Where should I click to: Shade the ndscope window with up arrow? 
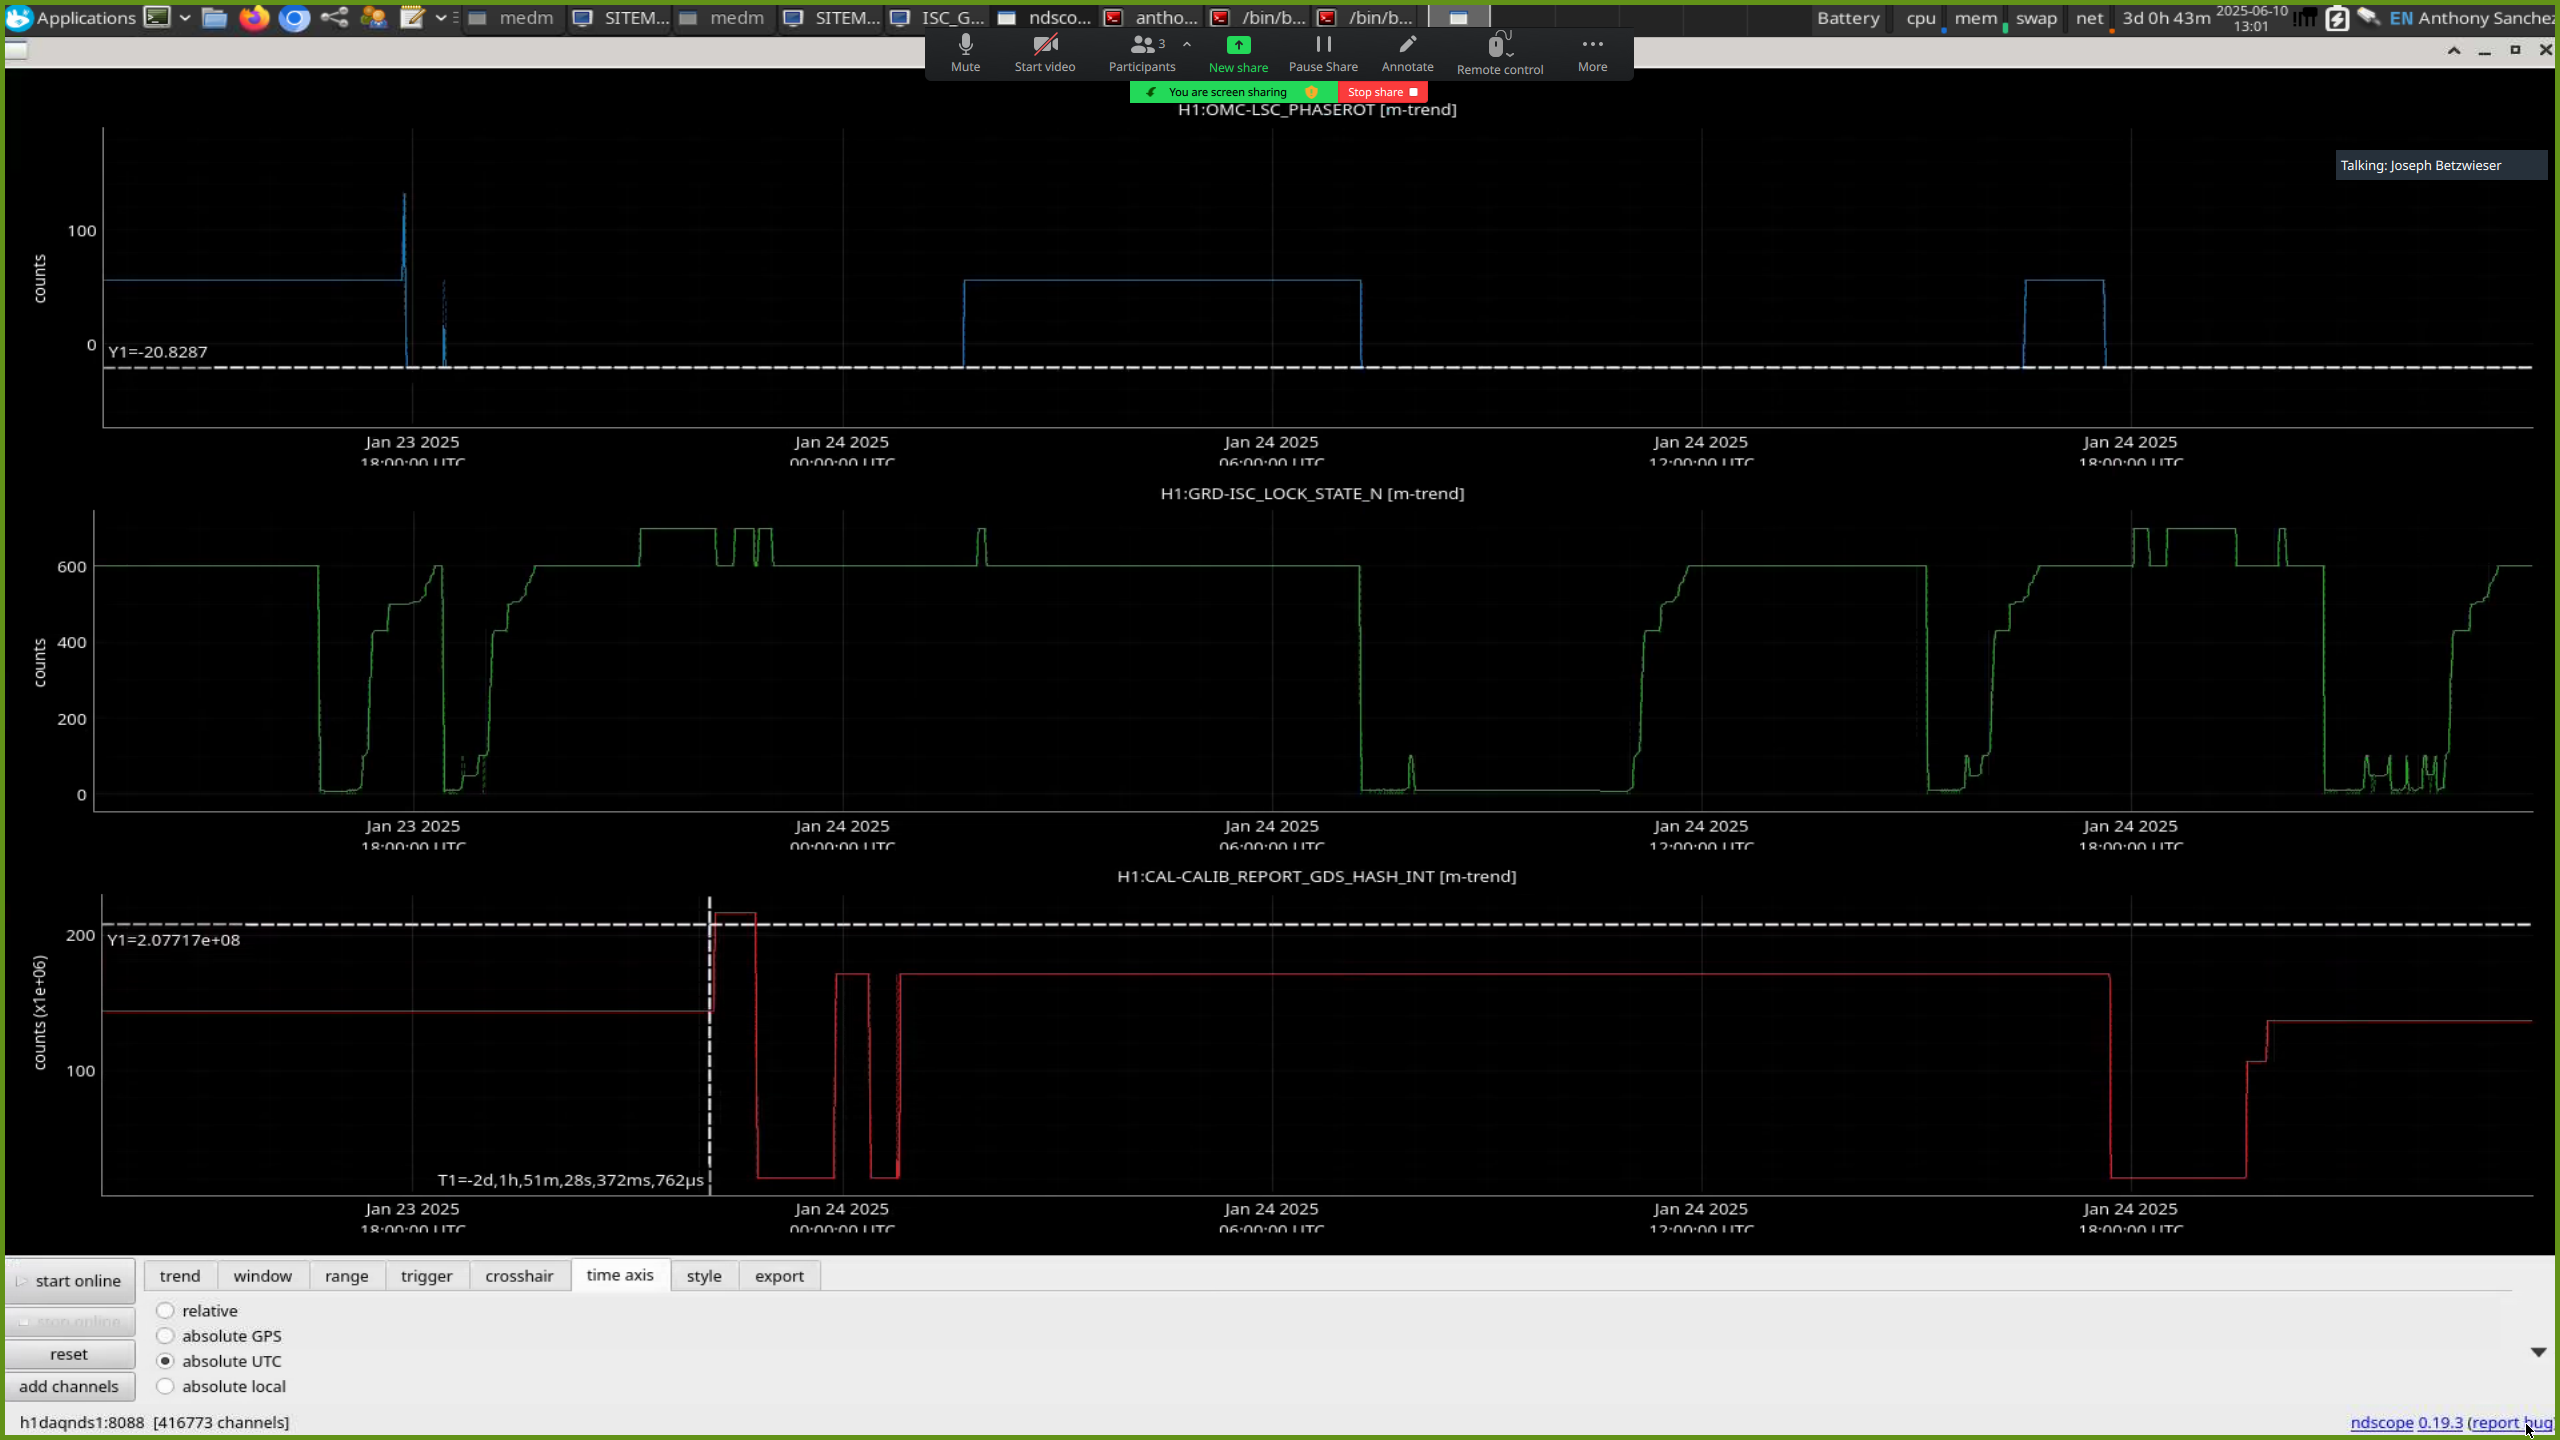2454,50
